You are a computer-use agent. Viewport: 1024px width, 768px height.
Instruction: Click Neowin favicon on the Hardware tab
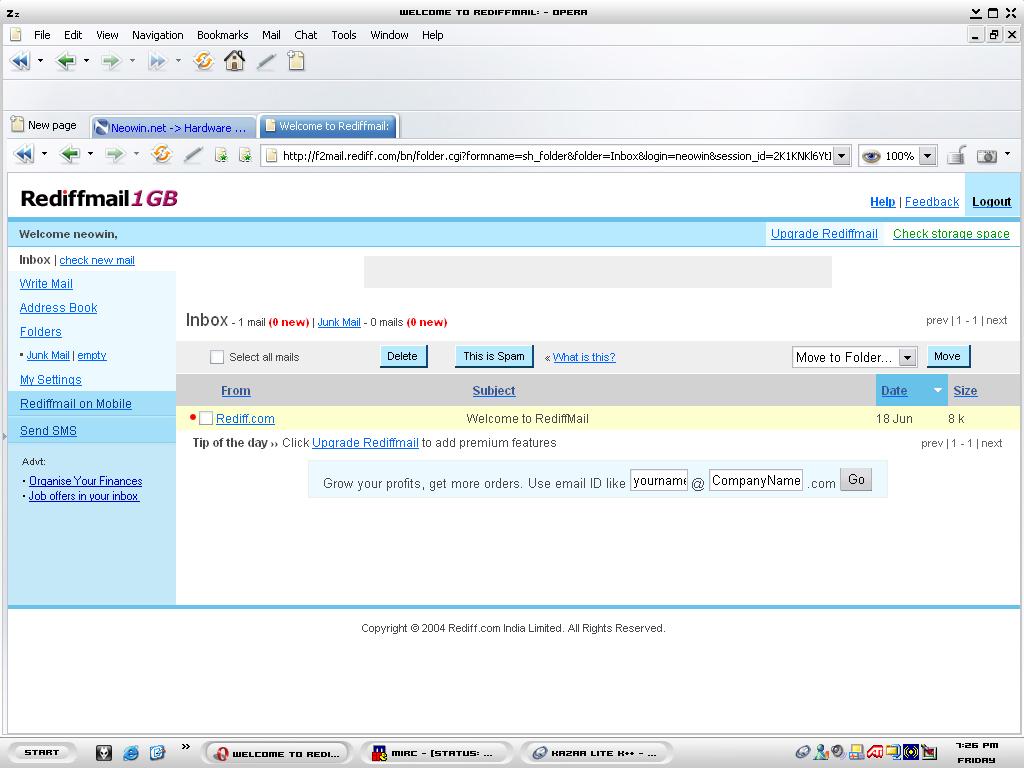[x=101, y=128]
